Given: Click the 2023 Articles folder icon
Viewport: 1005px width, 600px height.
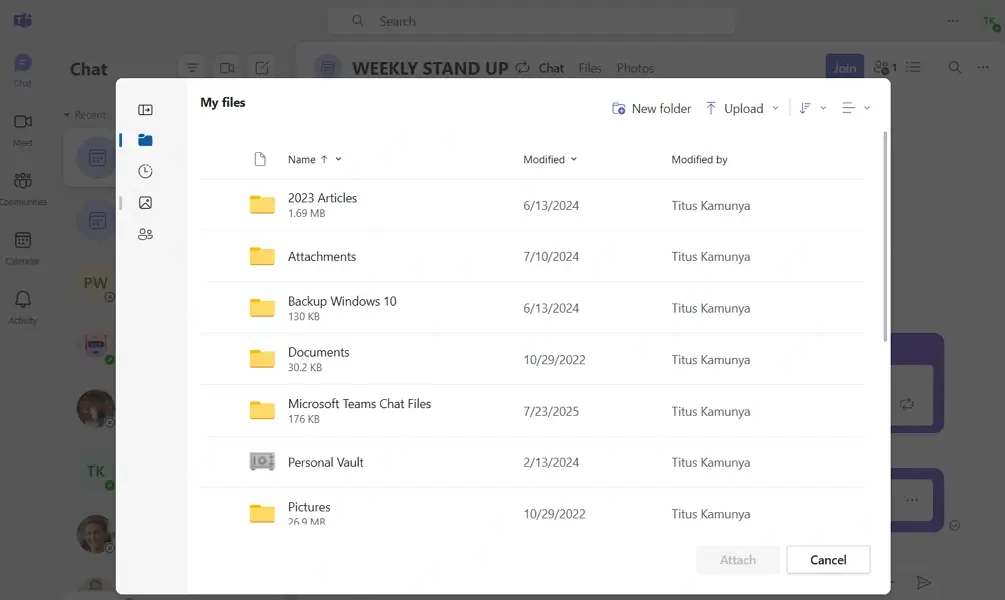Looking at the screenshot, I should pos(262,205).
